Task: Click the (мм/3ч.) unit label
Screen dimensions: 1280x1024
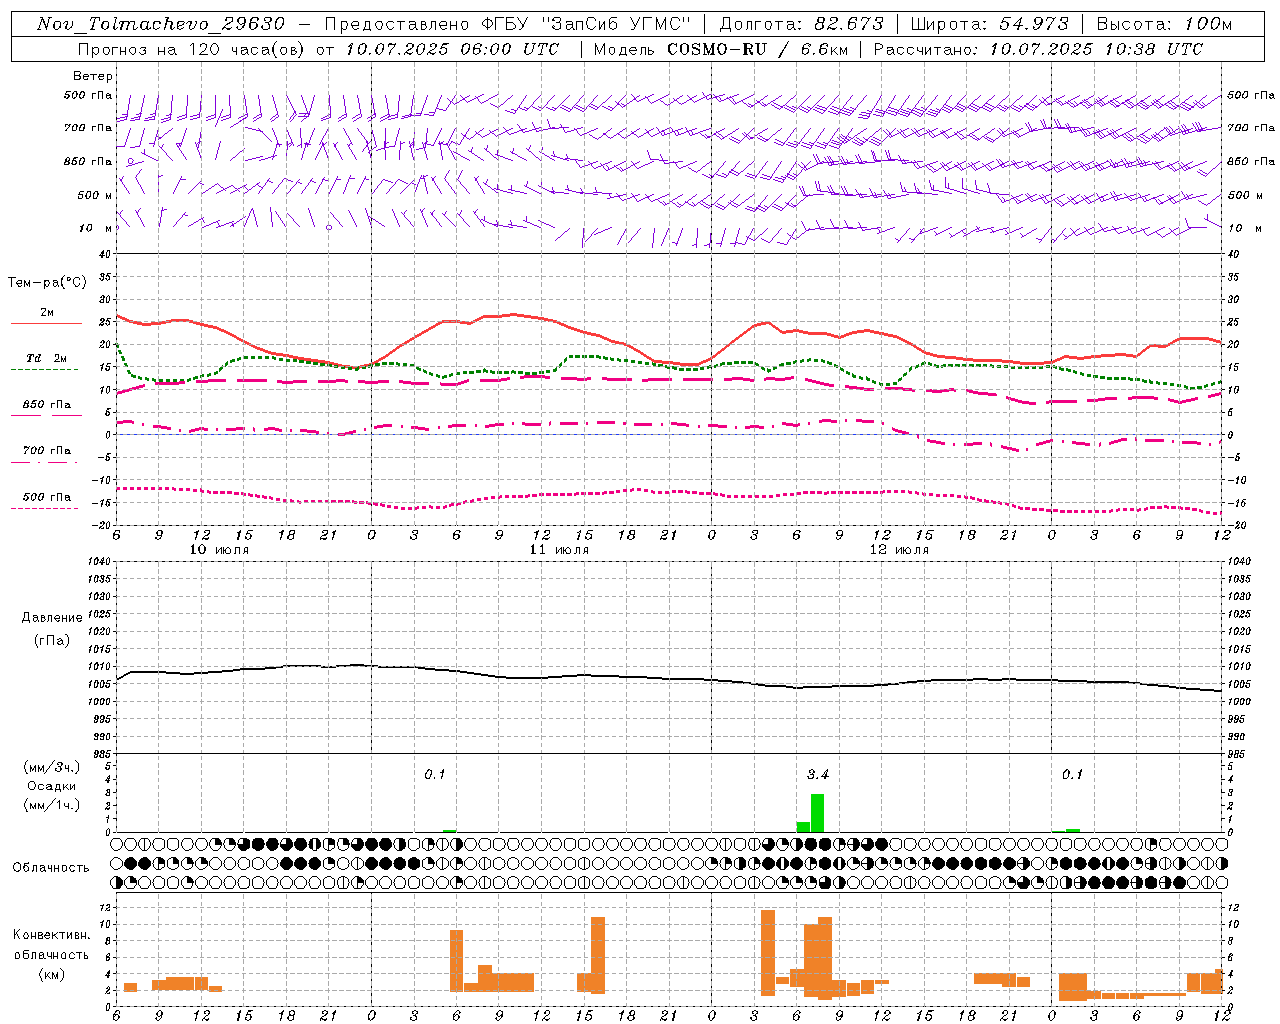Action: [x=50, y=767]
